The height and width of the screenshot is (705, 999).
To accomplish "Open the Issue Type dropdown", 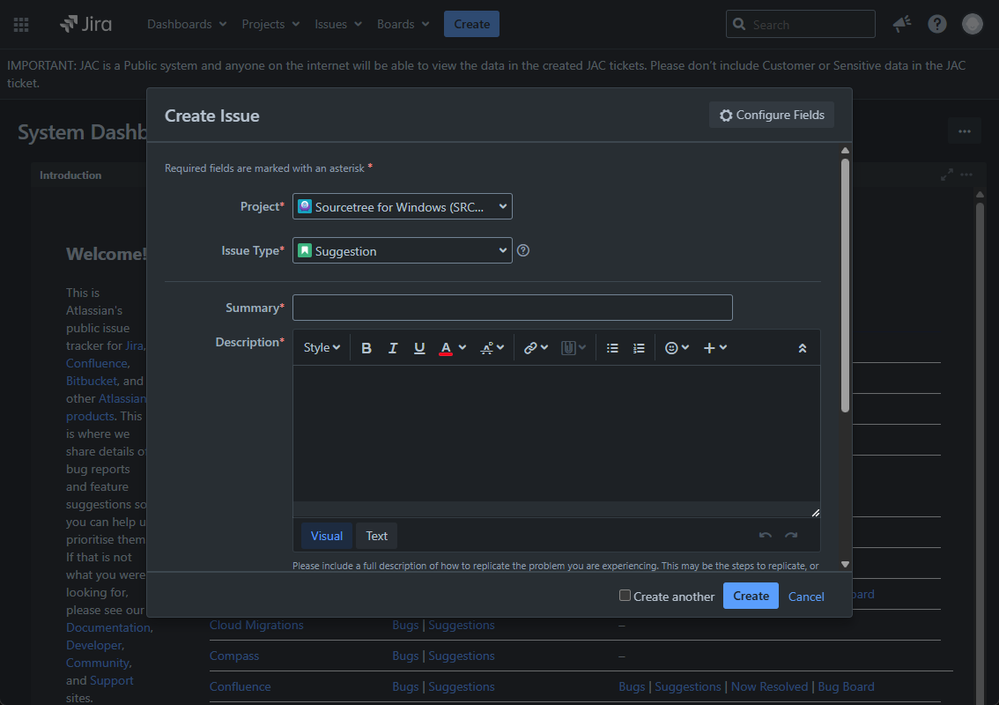I will pyautogui.click(x=402, y=250).
